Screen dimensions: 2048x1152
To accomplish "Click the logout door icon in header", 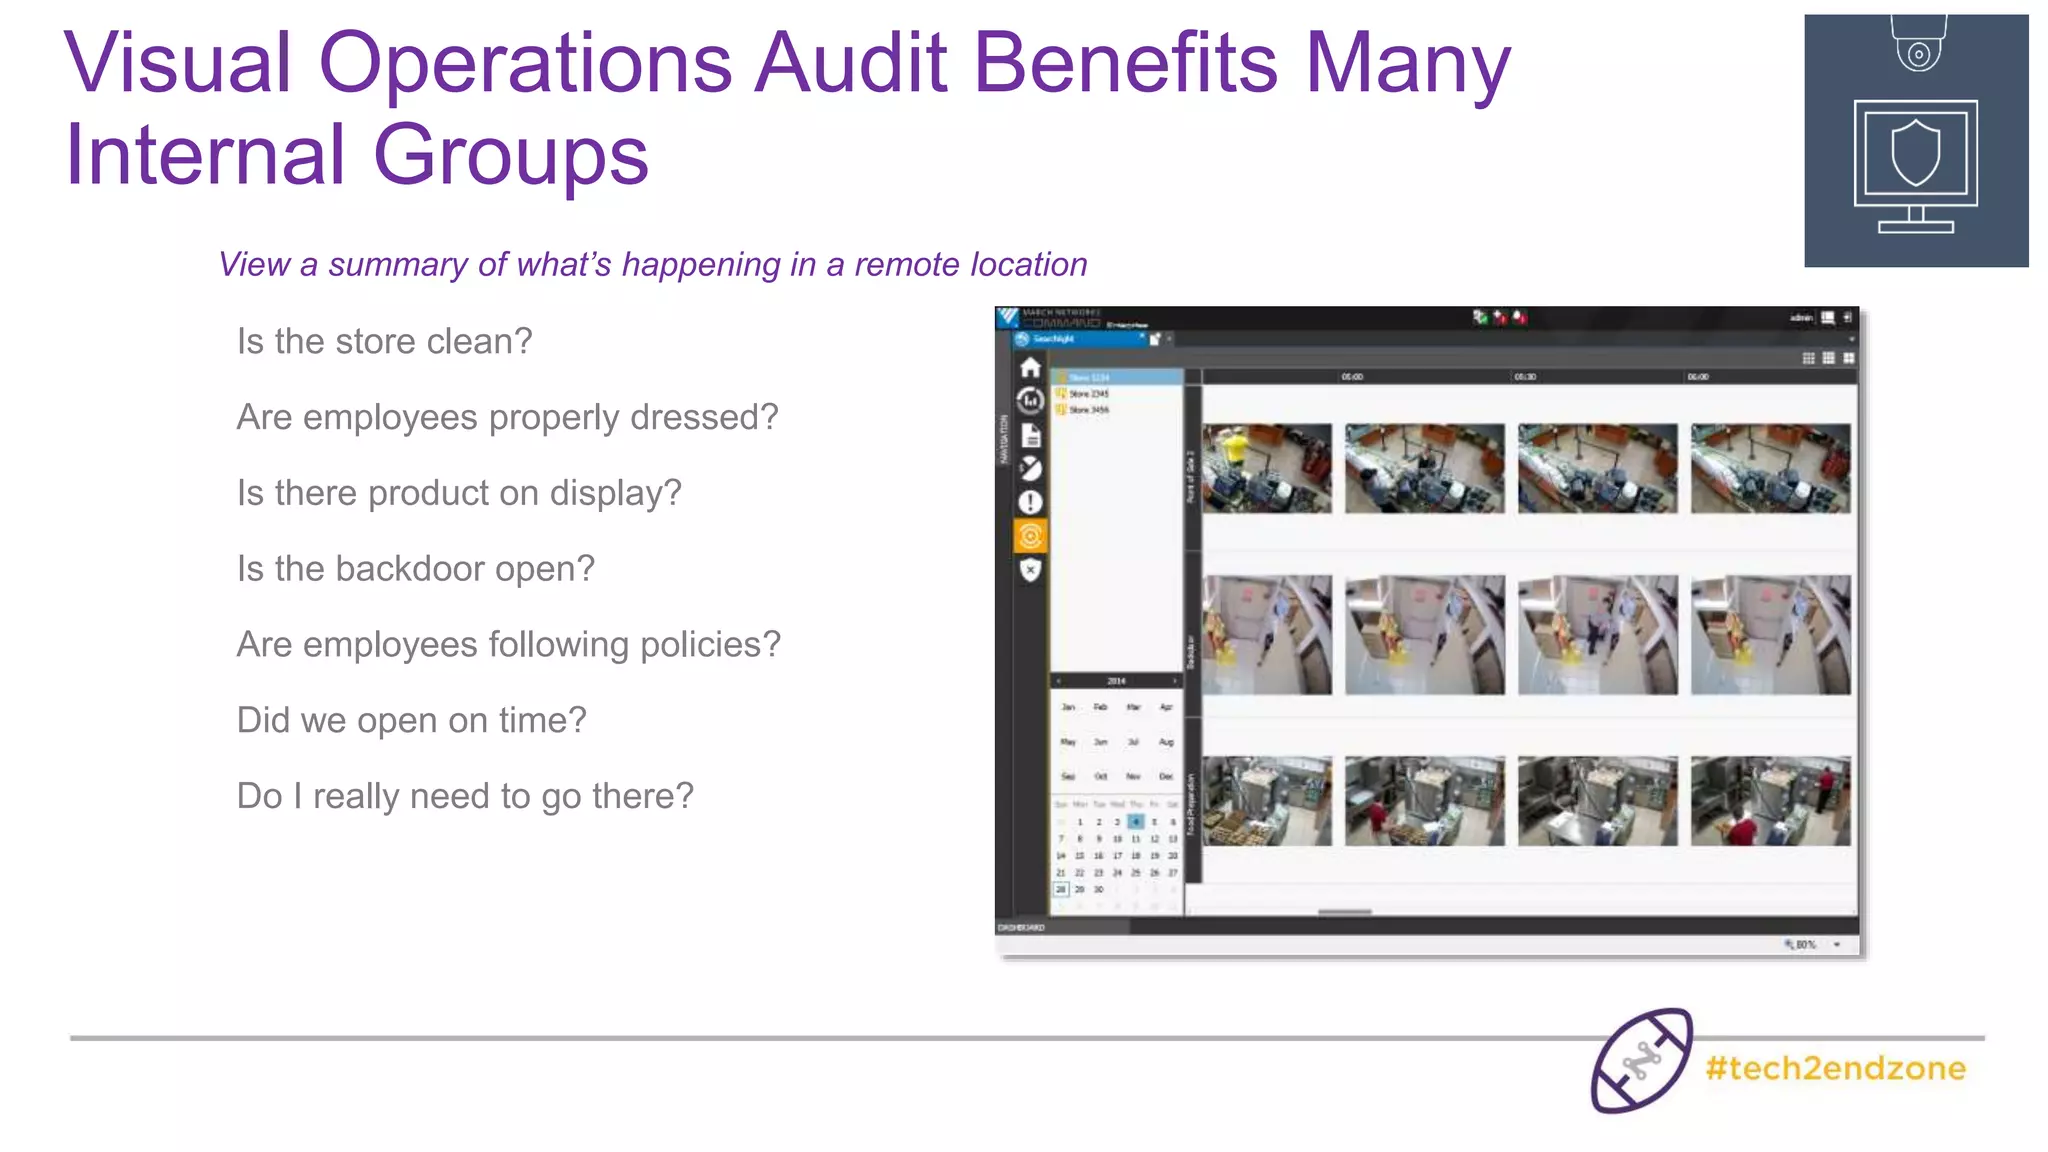I will click(x=1848, y=317).
